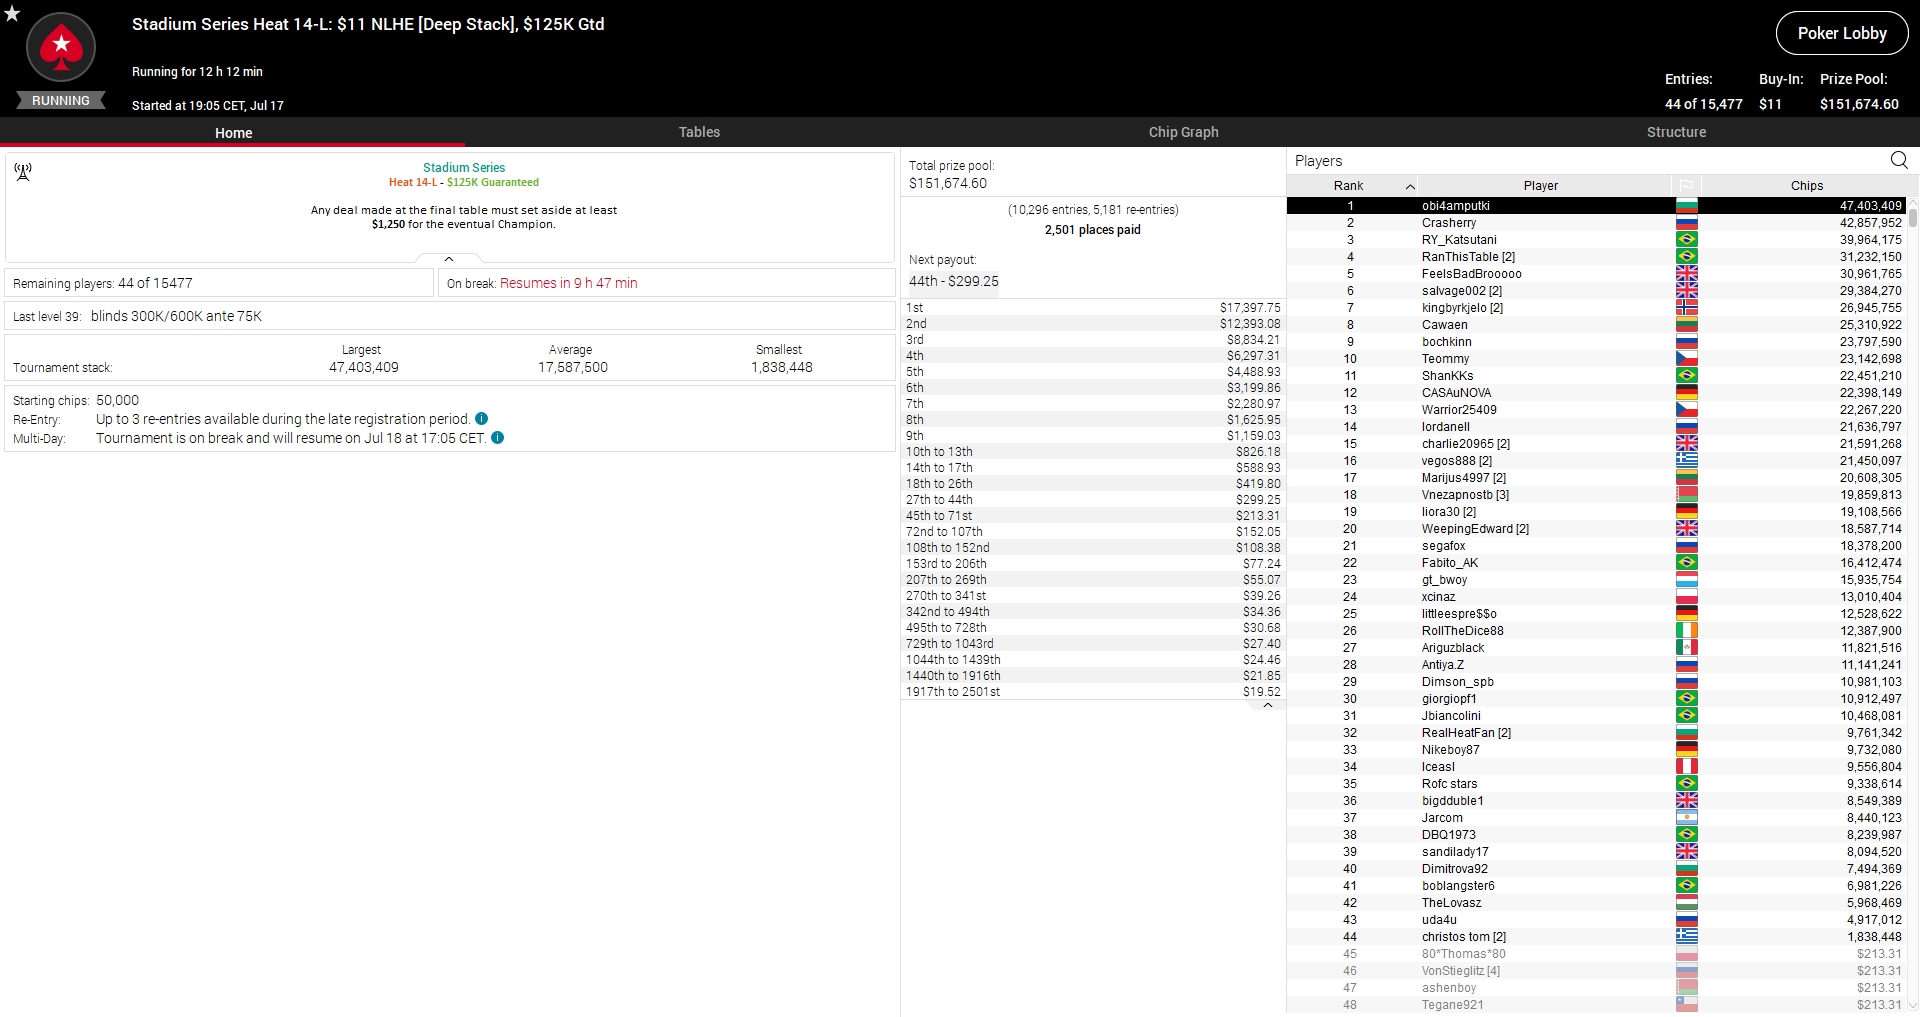Click flag beside Tegane921
Image resolution: width=1920 pixels, height=1017 pixels.
pyautogui.click(x=1687, y=1005)
